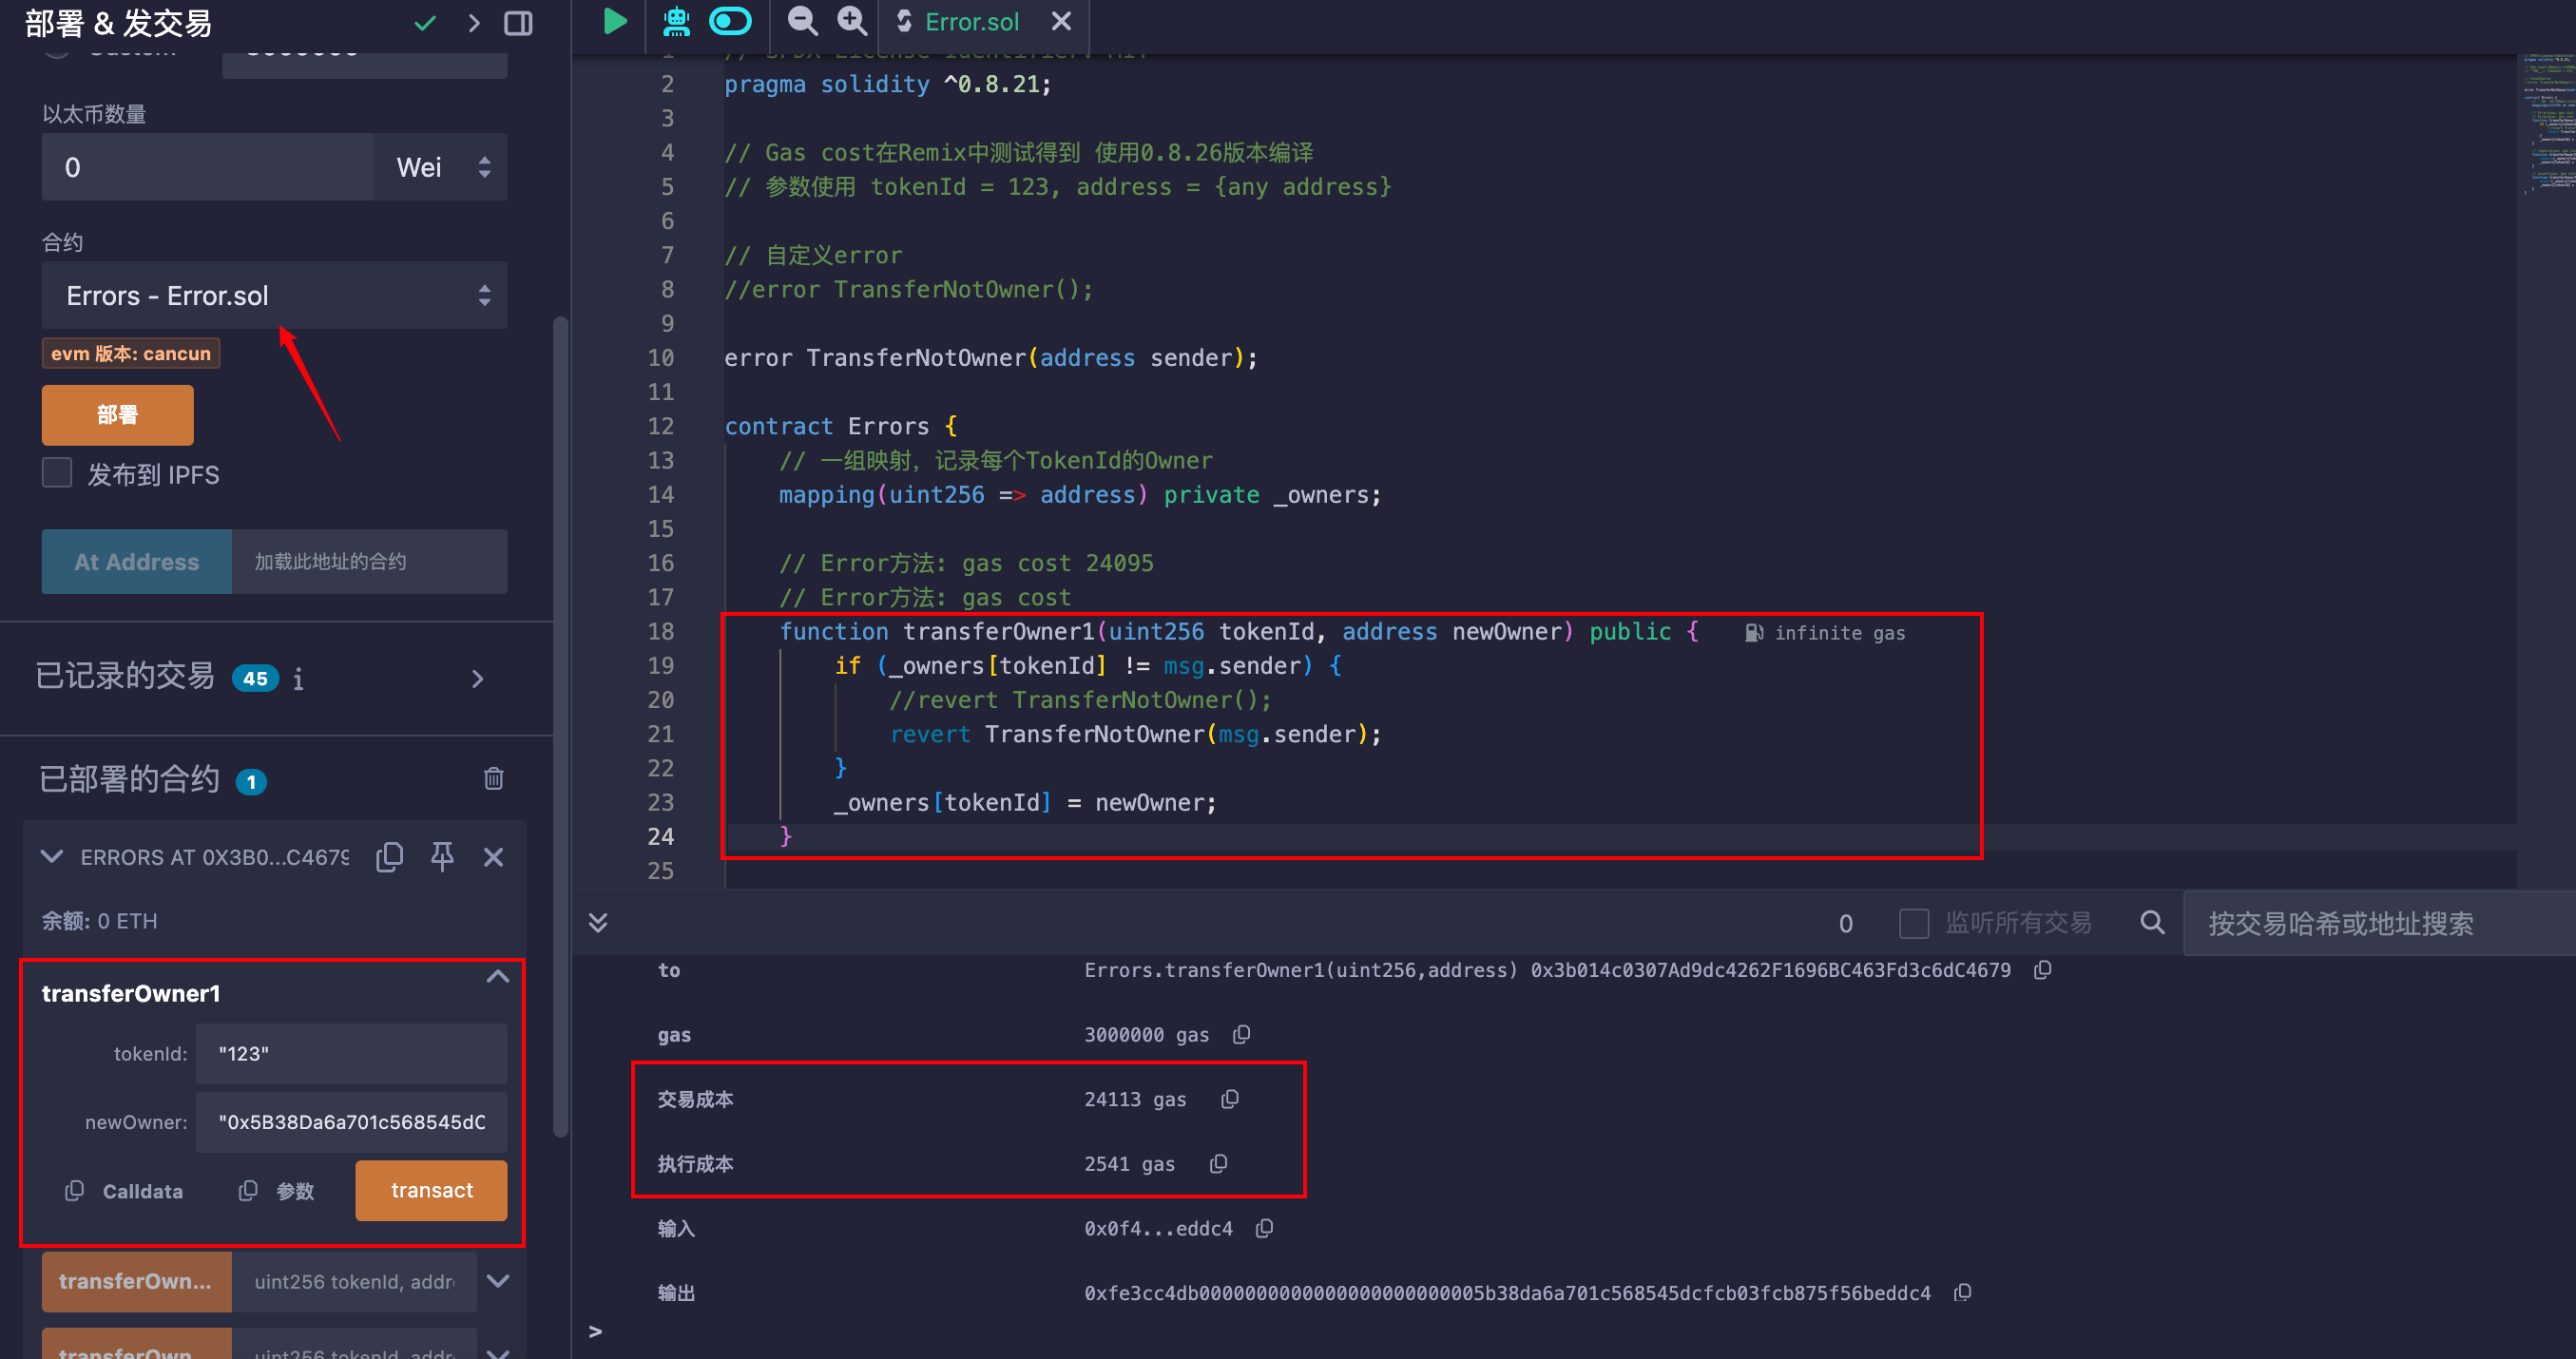Click the editor minimap on the right
2576x1359 pixels.
point(2546,125)
